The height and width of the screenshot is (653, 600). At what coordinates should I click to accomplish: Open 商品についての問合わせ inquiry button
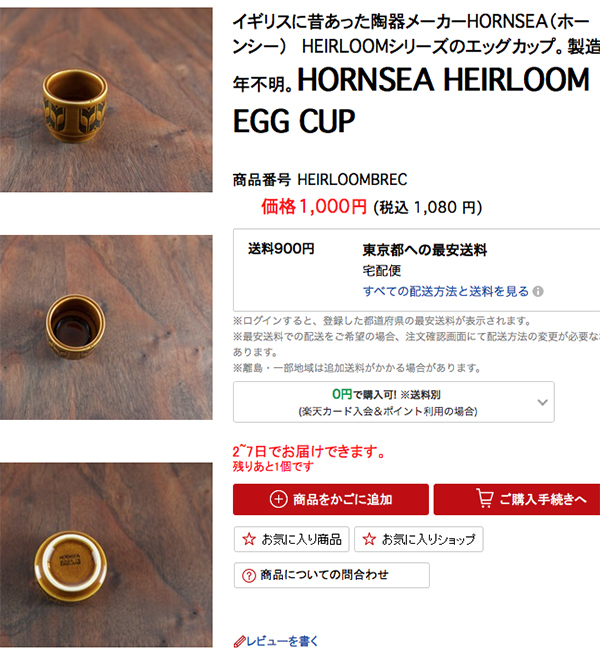[x=331, y=575]
